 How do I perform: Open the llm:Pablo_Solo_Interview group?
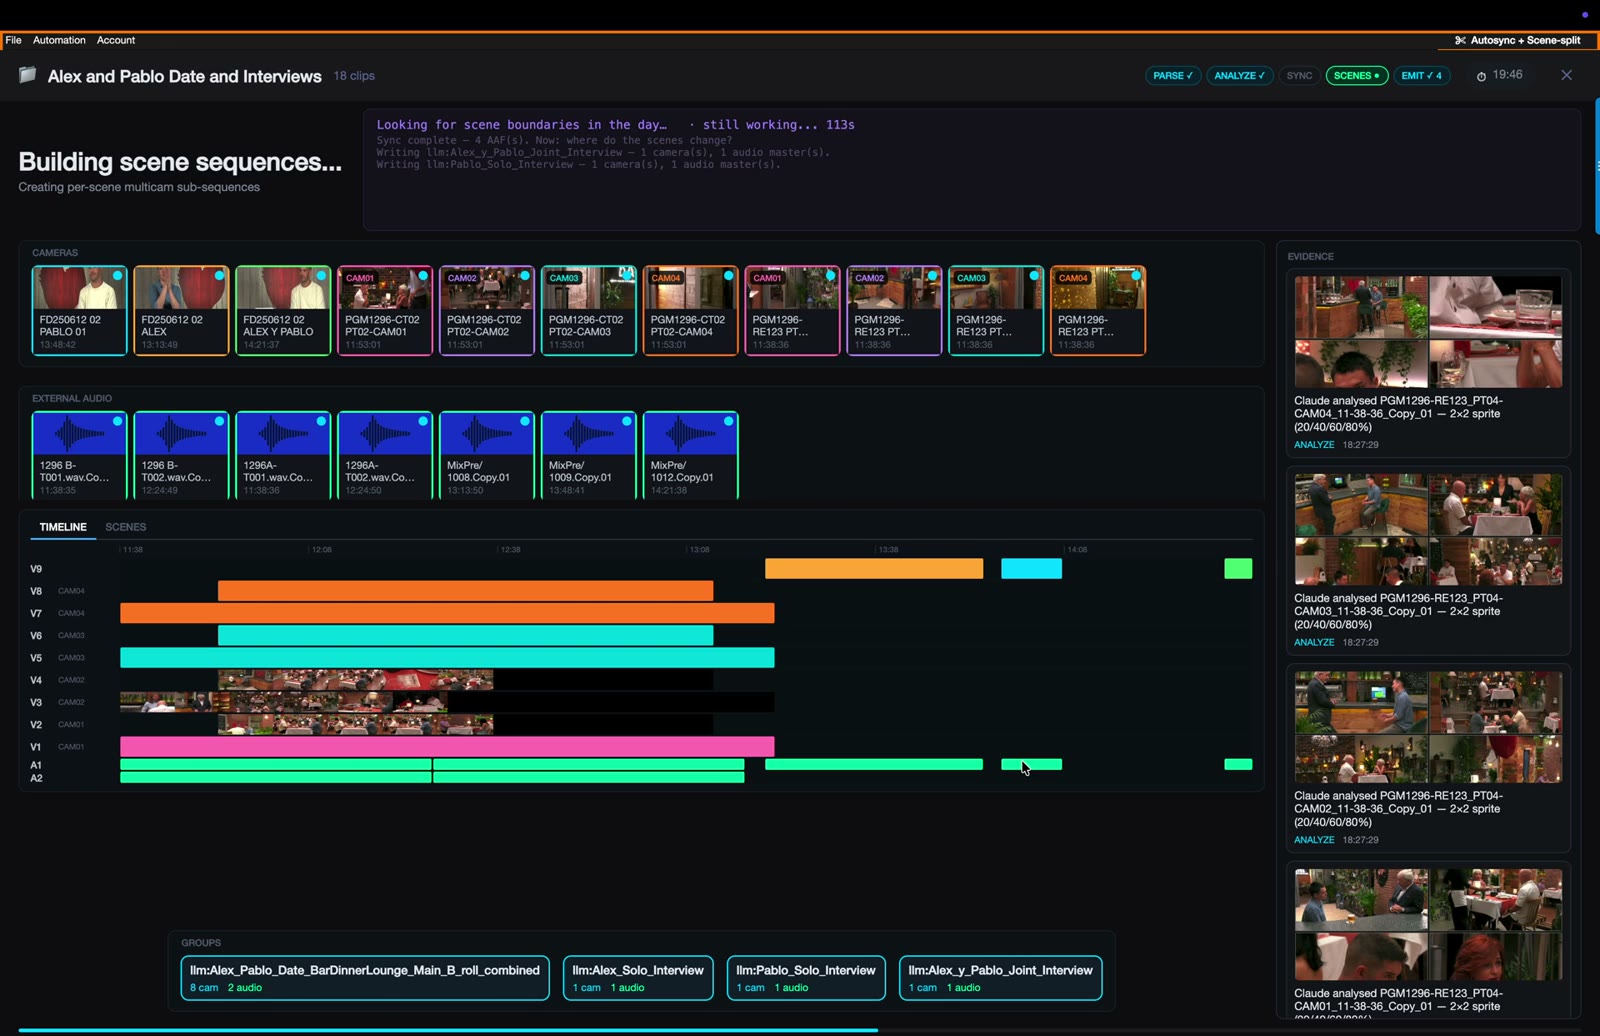[806, 978]
